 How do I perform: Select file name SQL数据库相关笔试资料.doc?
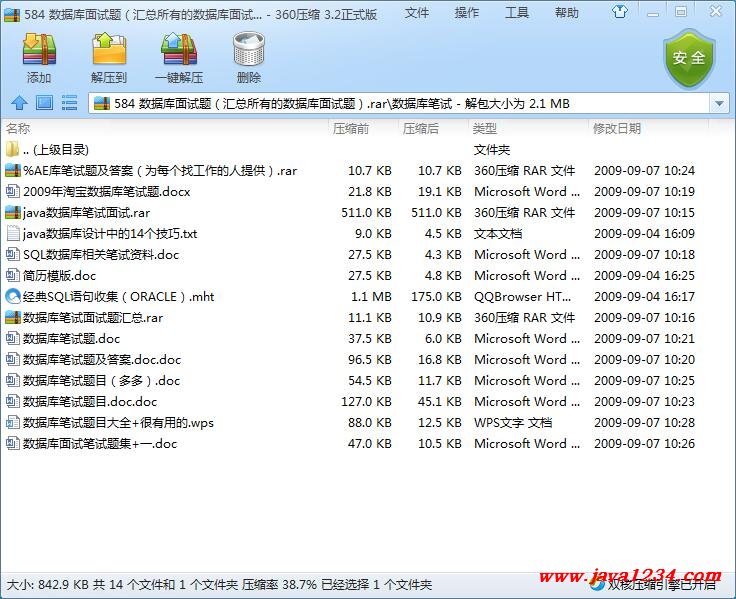click(101, 254)
